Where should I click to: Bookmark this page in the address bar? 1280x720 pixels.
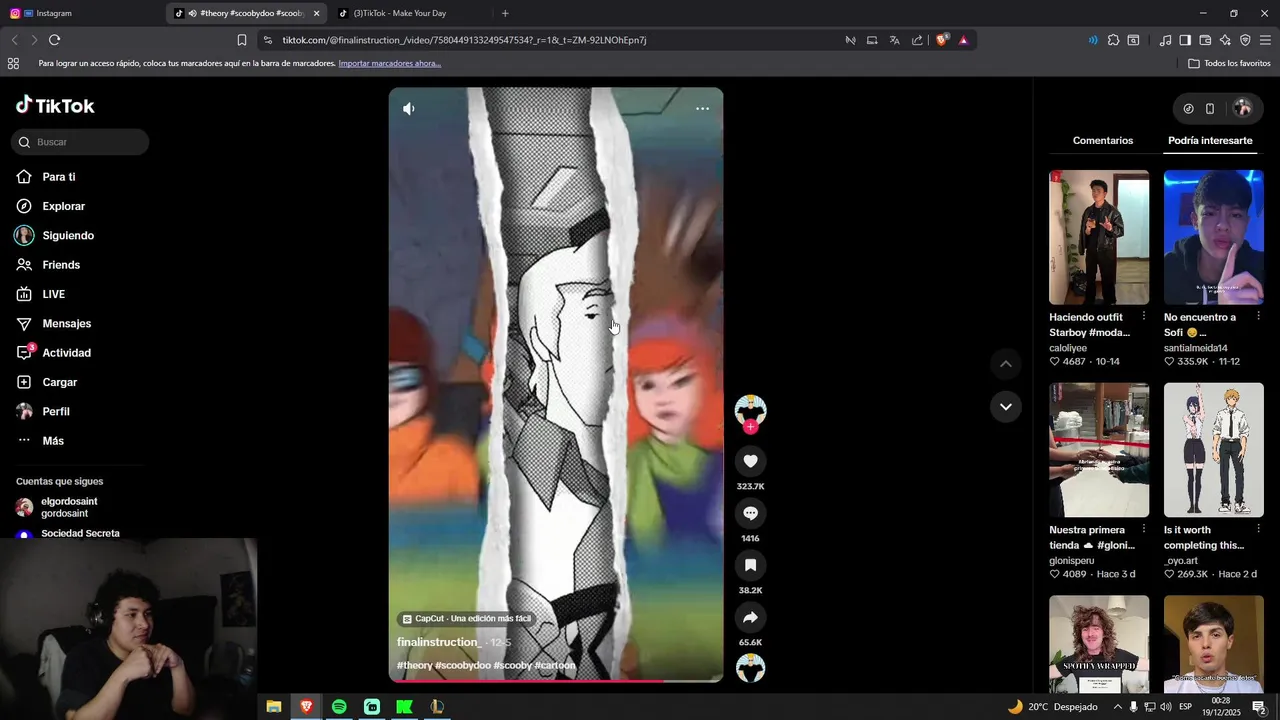click(242, 40)
